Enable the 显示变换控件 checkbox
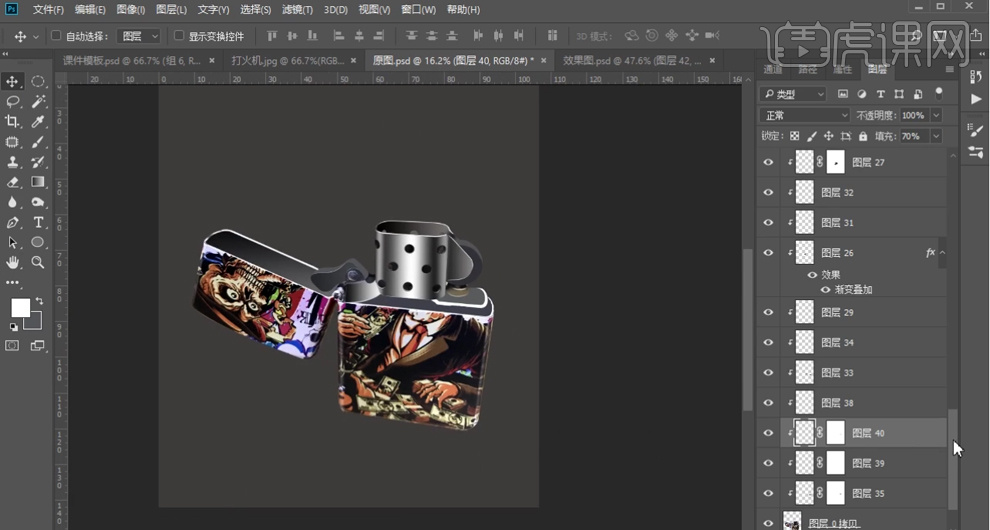The height and width of the screenshot is (530, 990). 179,36
